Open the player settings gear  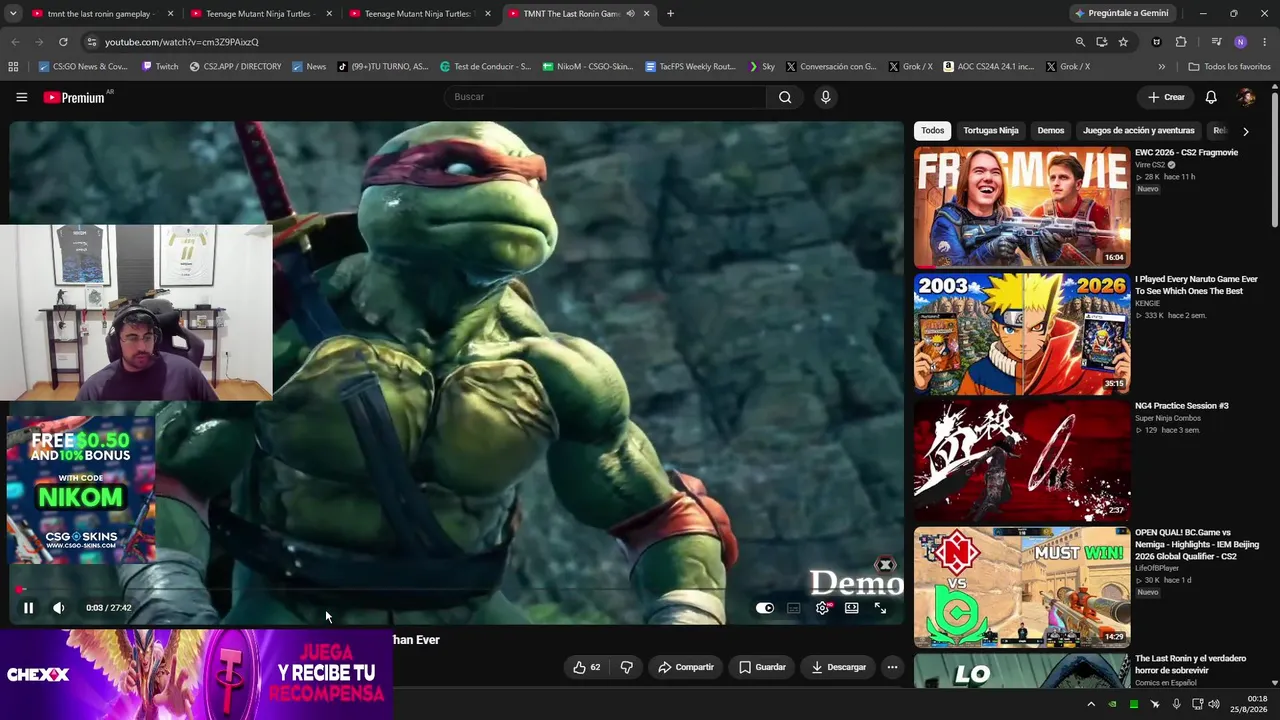pyautogui.click(x=823, y=608)
